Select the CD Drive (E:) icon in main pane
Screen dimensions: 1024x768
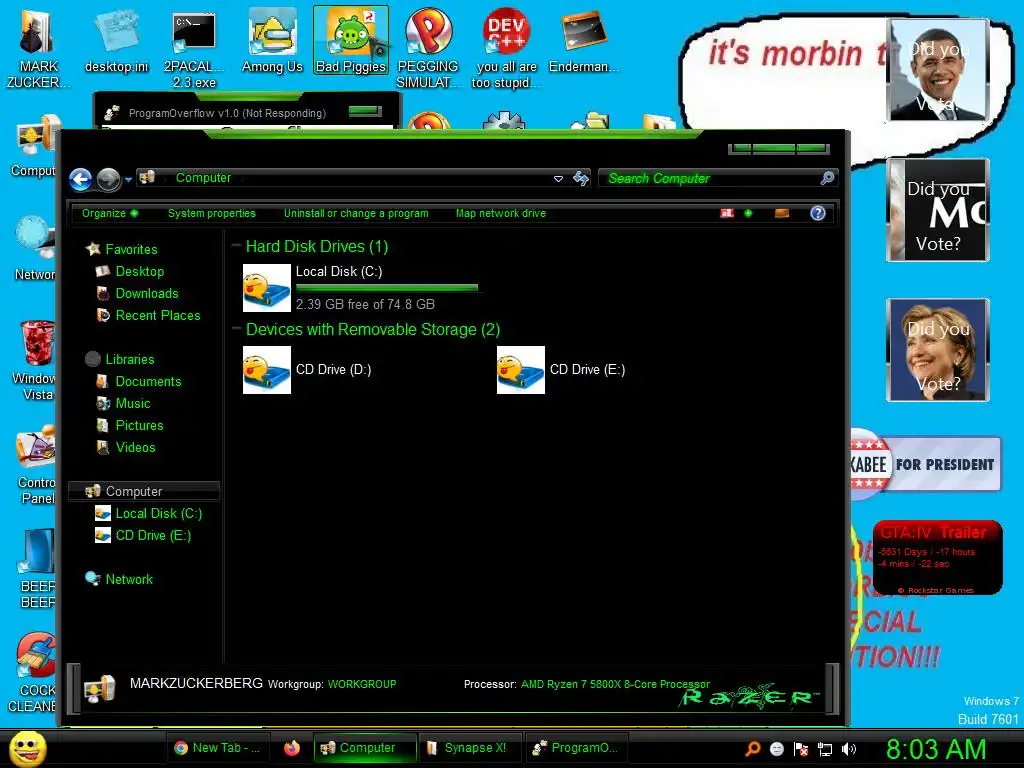click(x=520, y=370)
